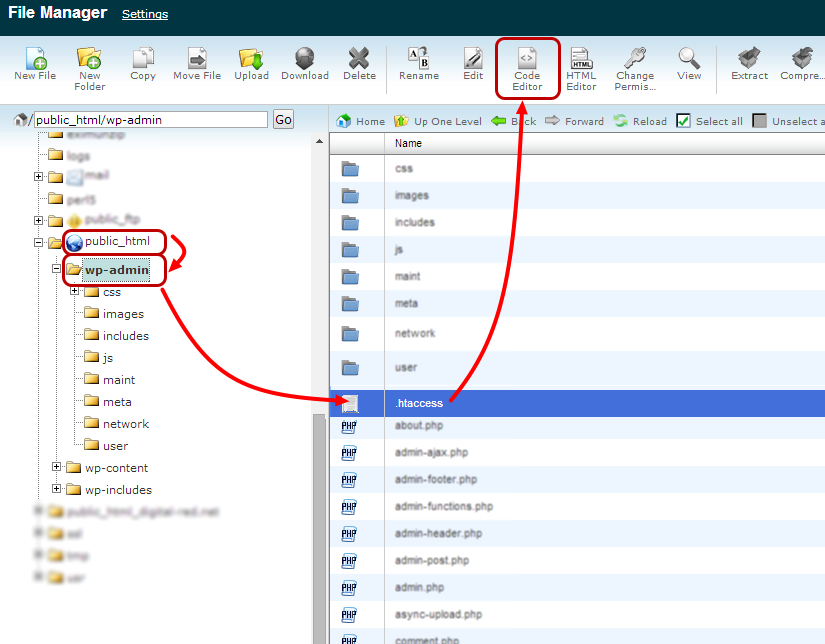Check the Select all checkbox
The height and width of the screenshot is (644, 825).
(x=683, y=121)
